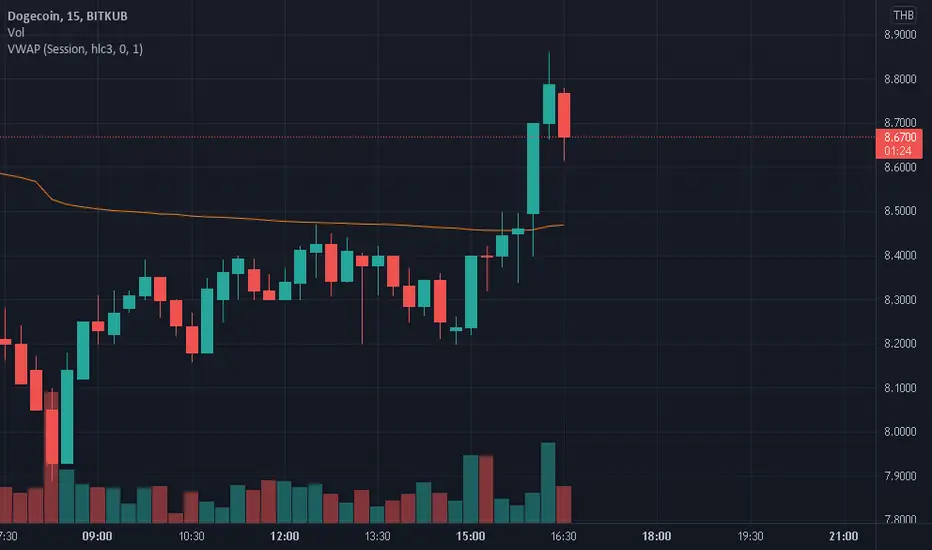Click the 15:00 time axis label
This screenshot has height=550, width=932.
(470, 536)
